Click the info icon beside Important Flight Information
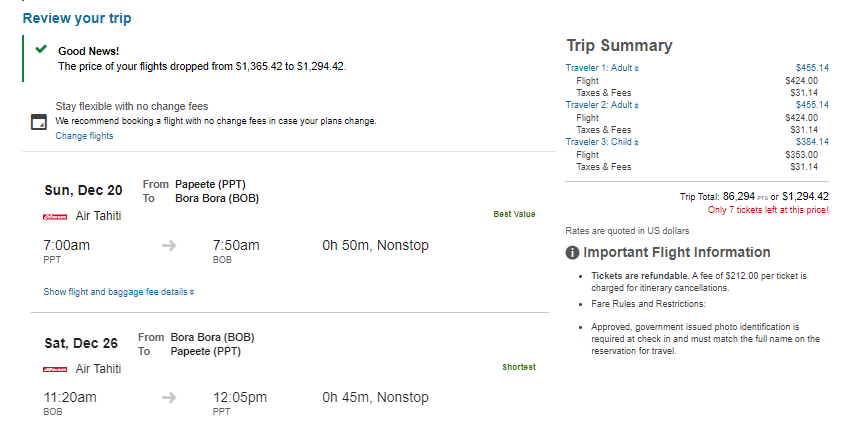This screenshot has height=430, width=864. click(x=573, y=252)
